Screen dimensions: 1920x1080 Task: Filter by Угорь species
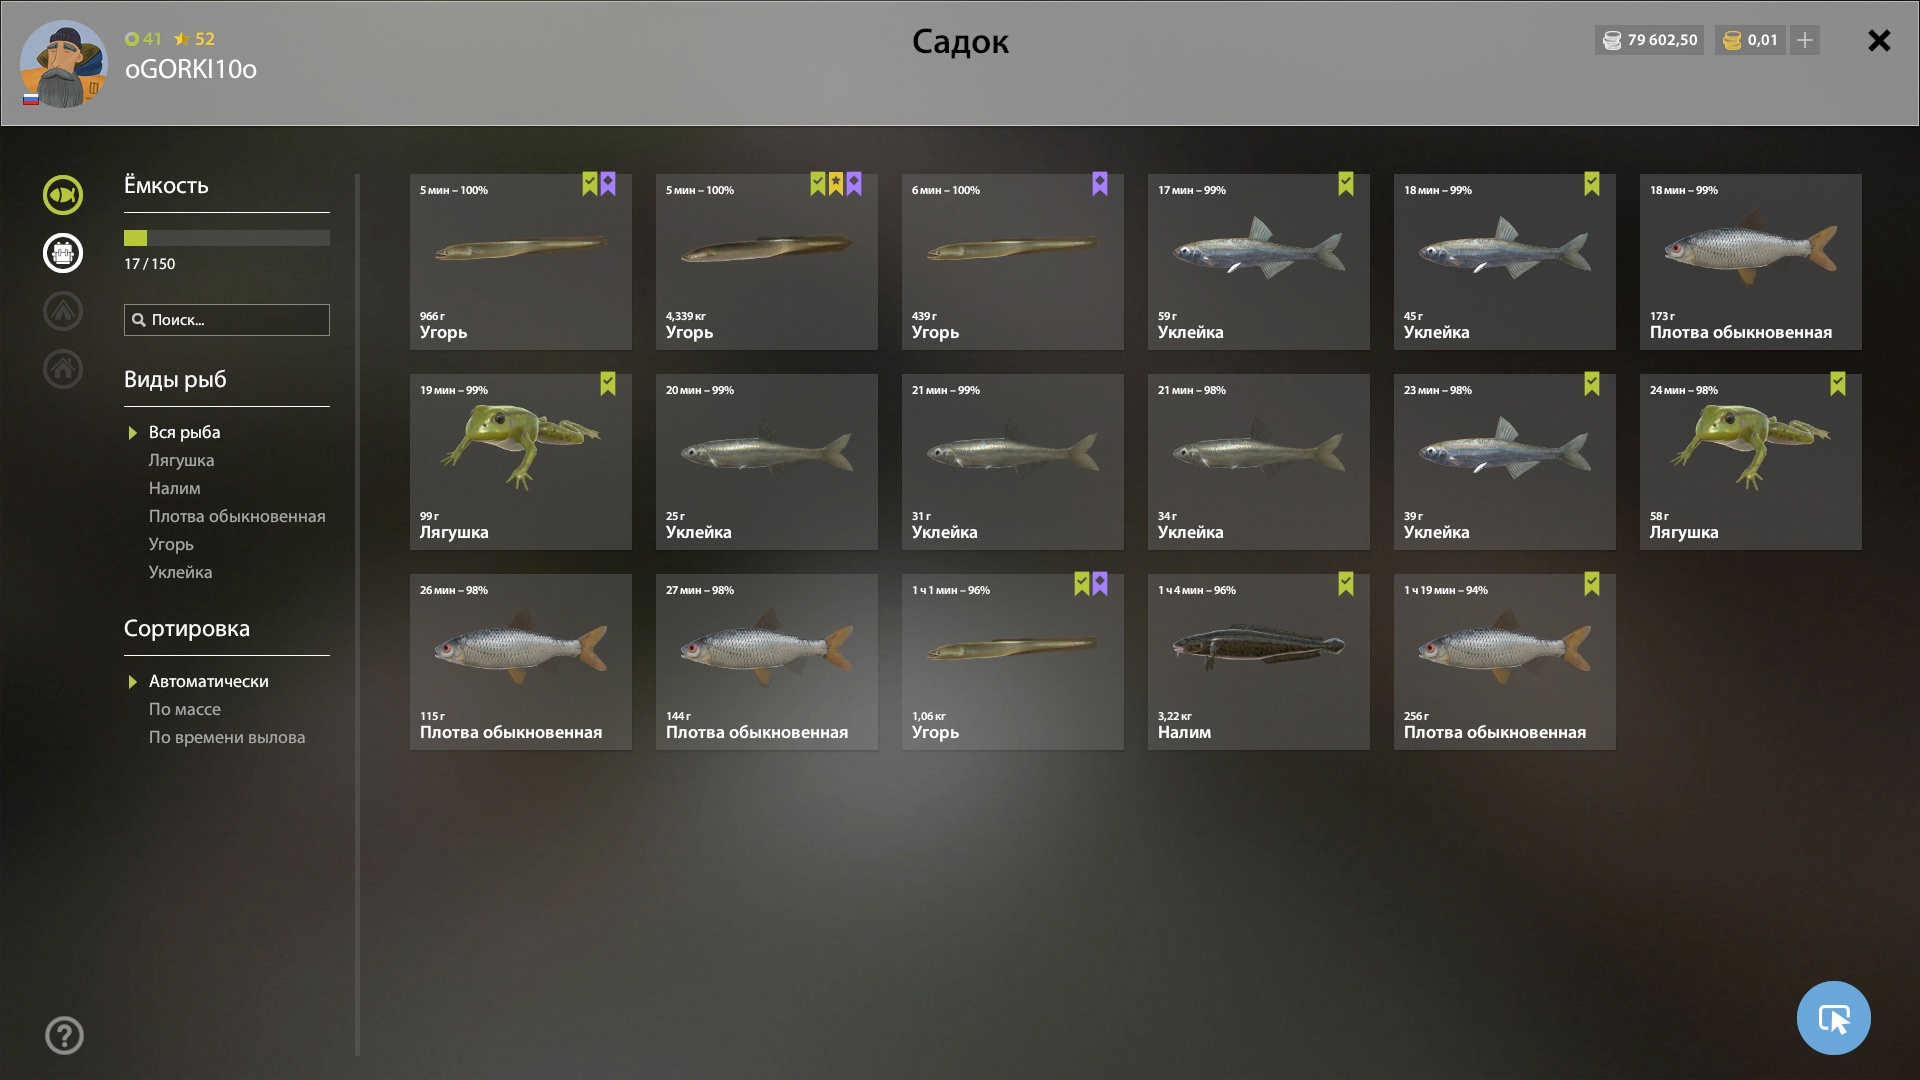[x=171, y=544]
